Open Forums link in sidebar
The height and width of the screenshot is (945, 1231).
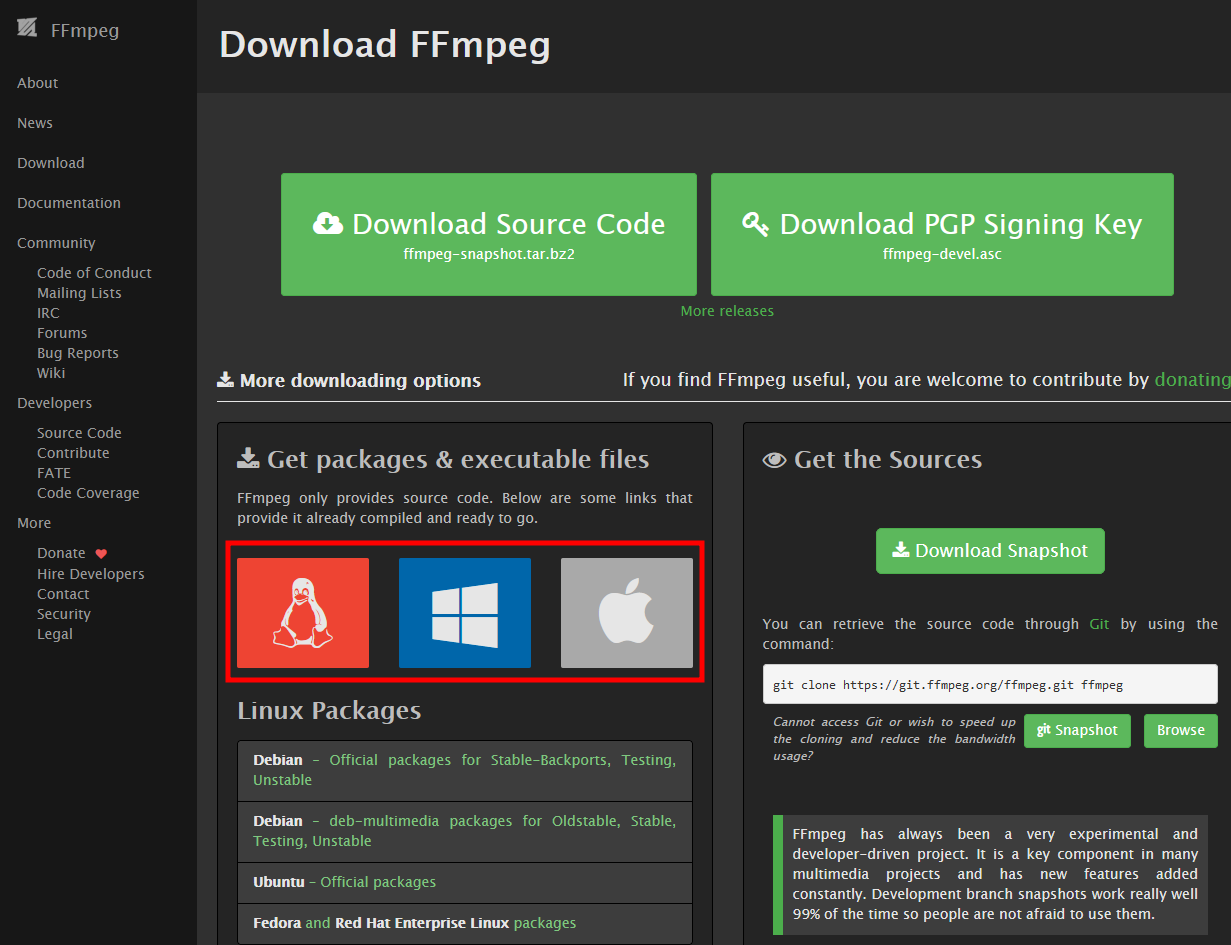62,333
